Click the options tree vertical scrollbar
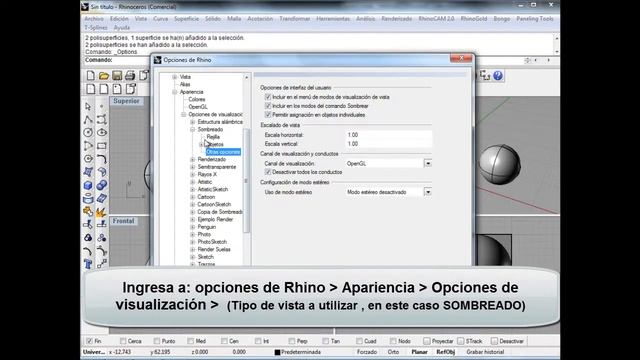The height and width of the screenshot is (360, 640). (x=246, y=180)
